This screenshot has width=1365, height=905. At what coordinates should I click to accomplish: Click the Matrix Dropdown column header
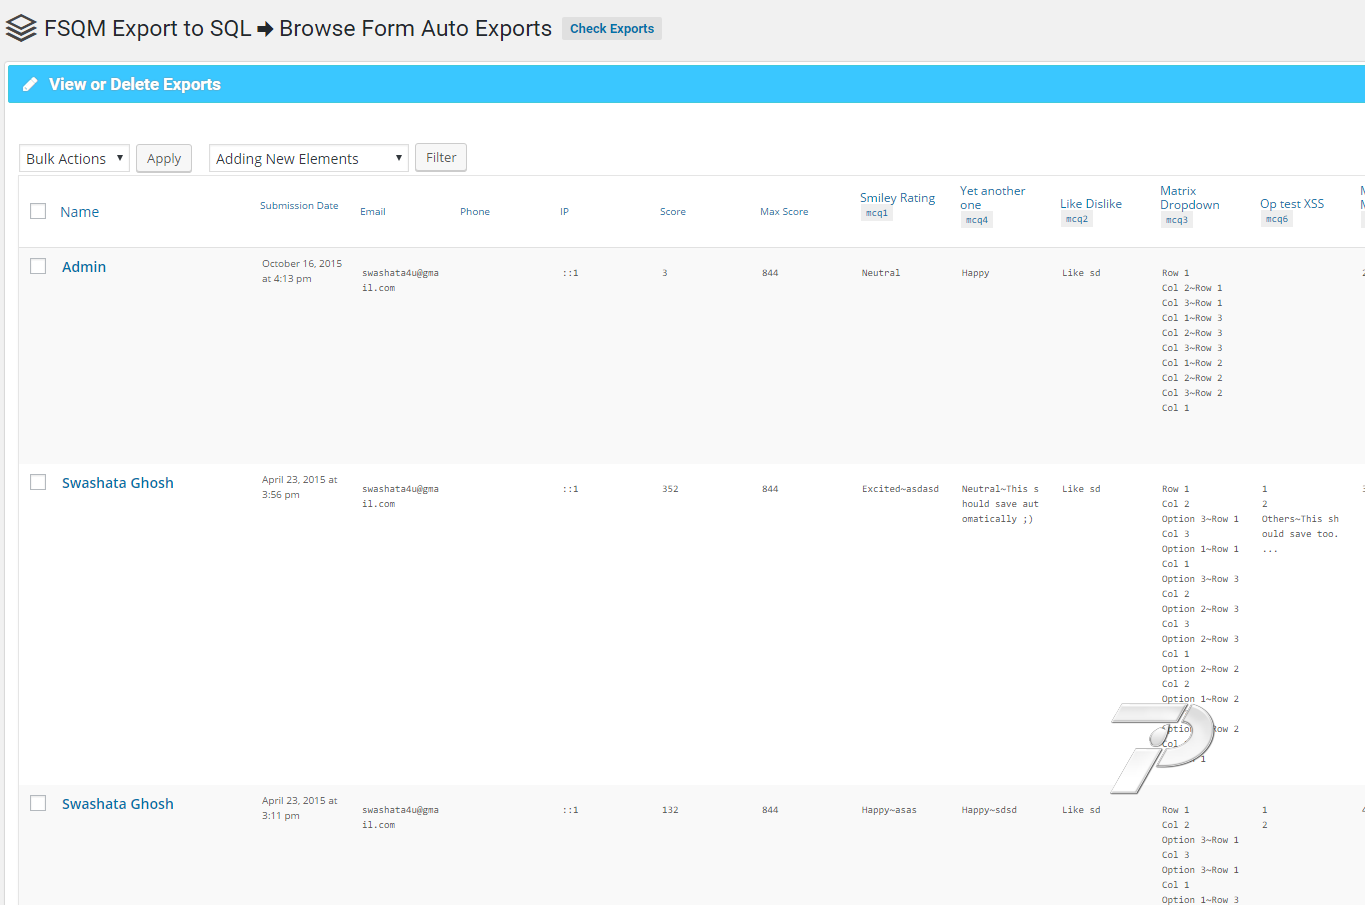(x=1189, y=198)
